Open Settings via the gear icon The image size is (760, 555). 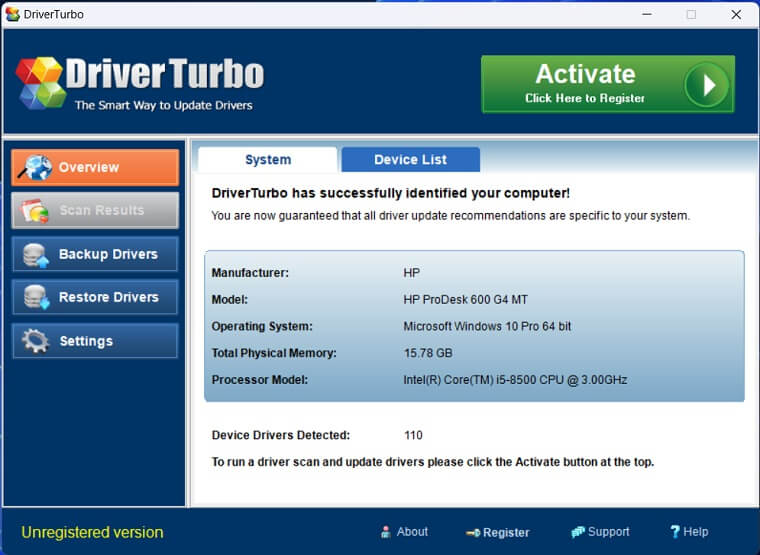36,341
